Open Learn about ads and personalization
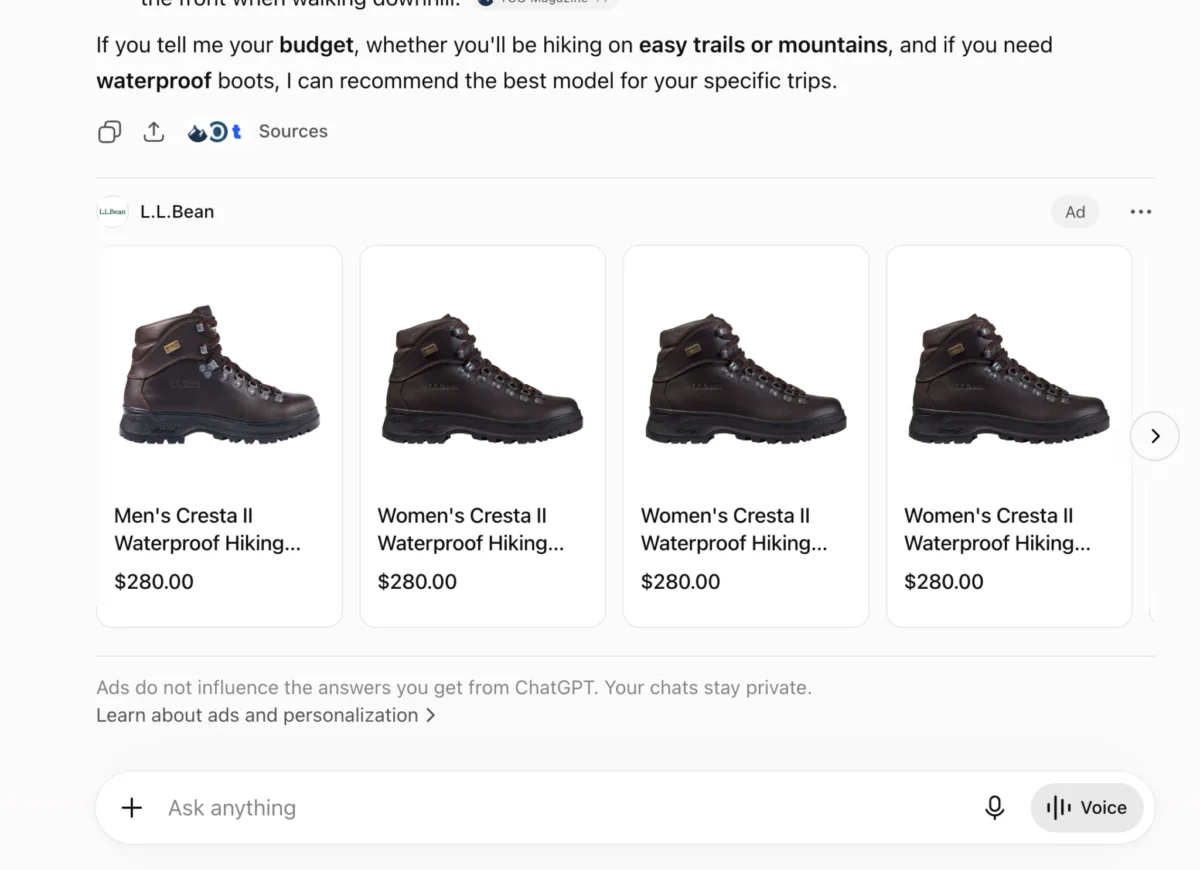Screen dimensions: 1200x870 [257, 715]
